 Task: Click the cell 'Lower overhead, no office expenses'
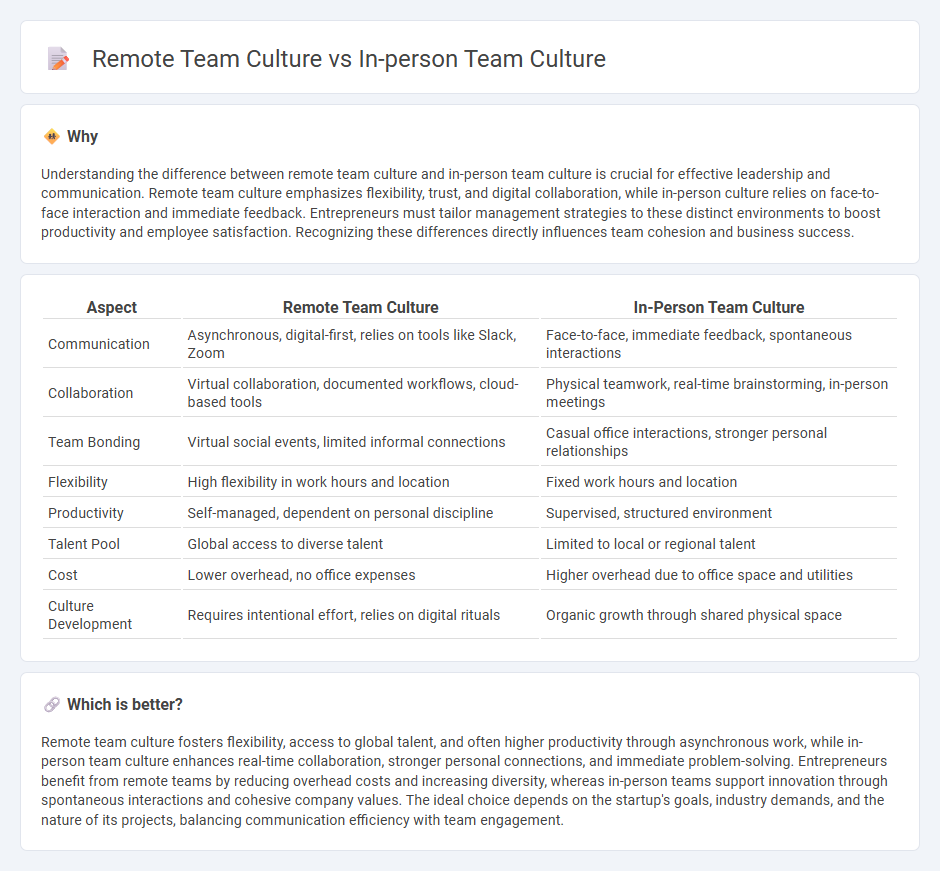[360, 575]
